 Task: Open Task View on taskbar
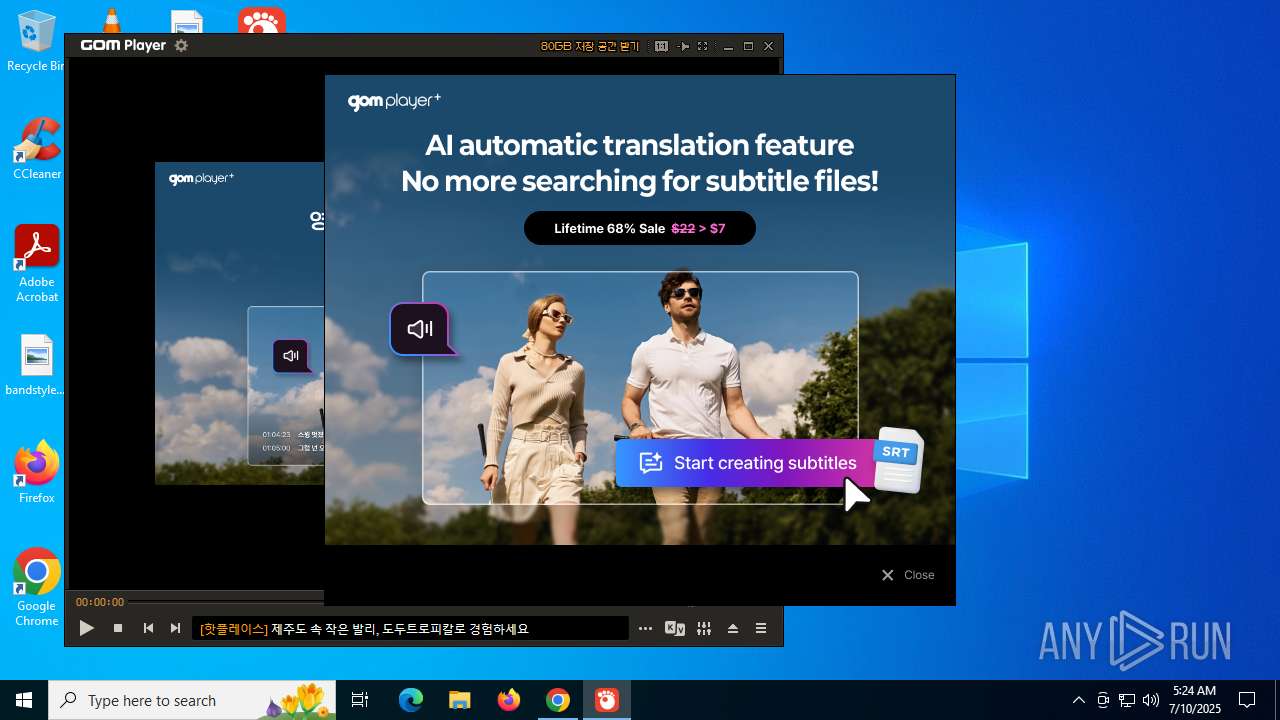[x=360, y=700]
